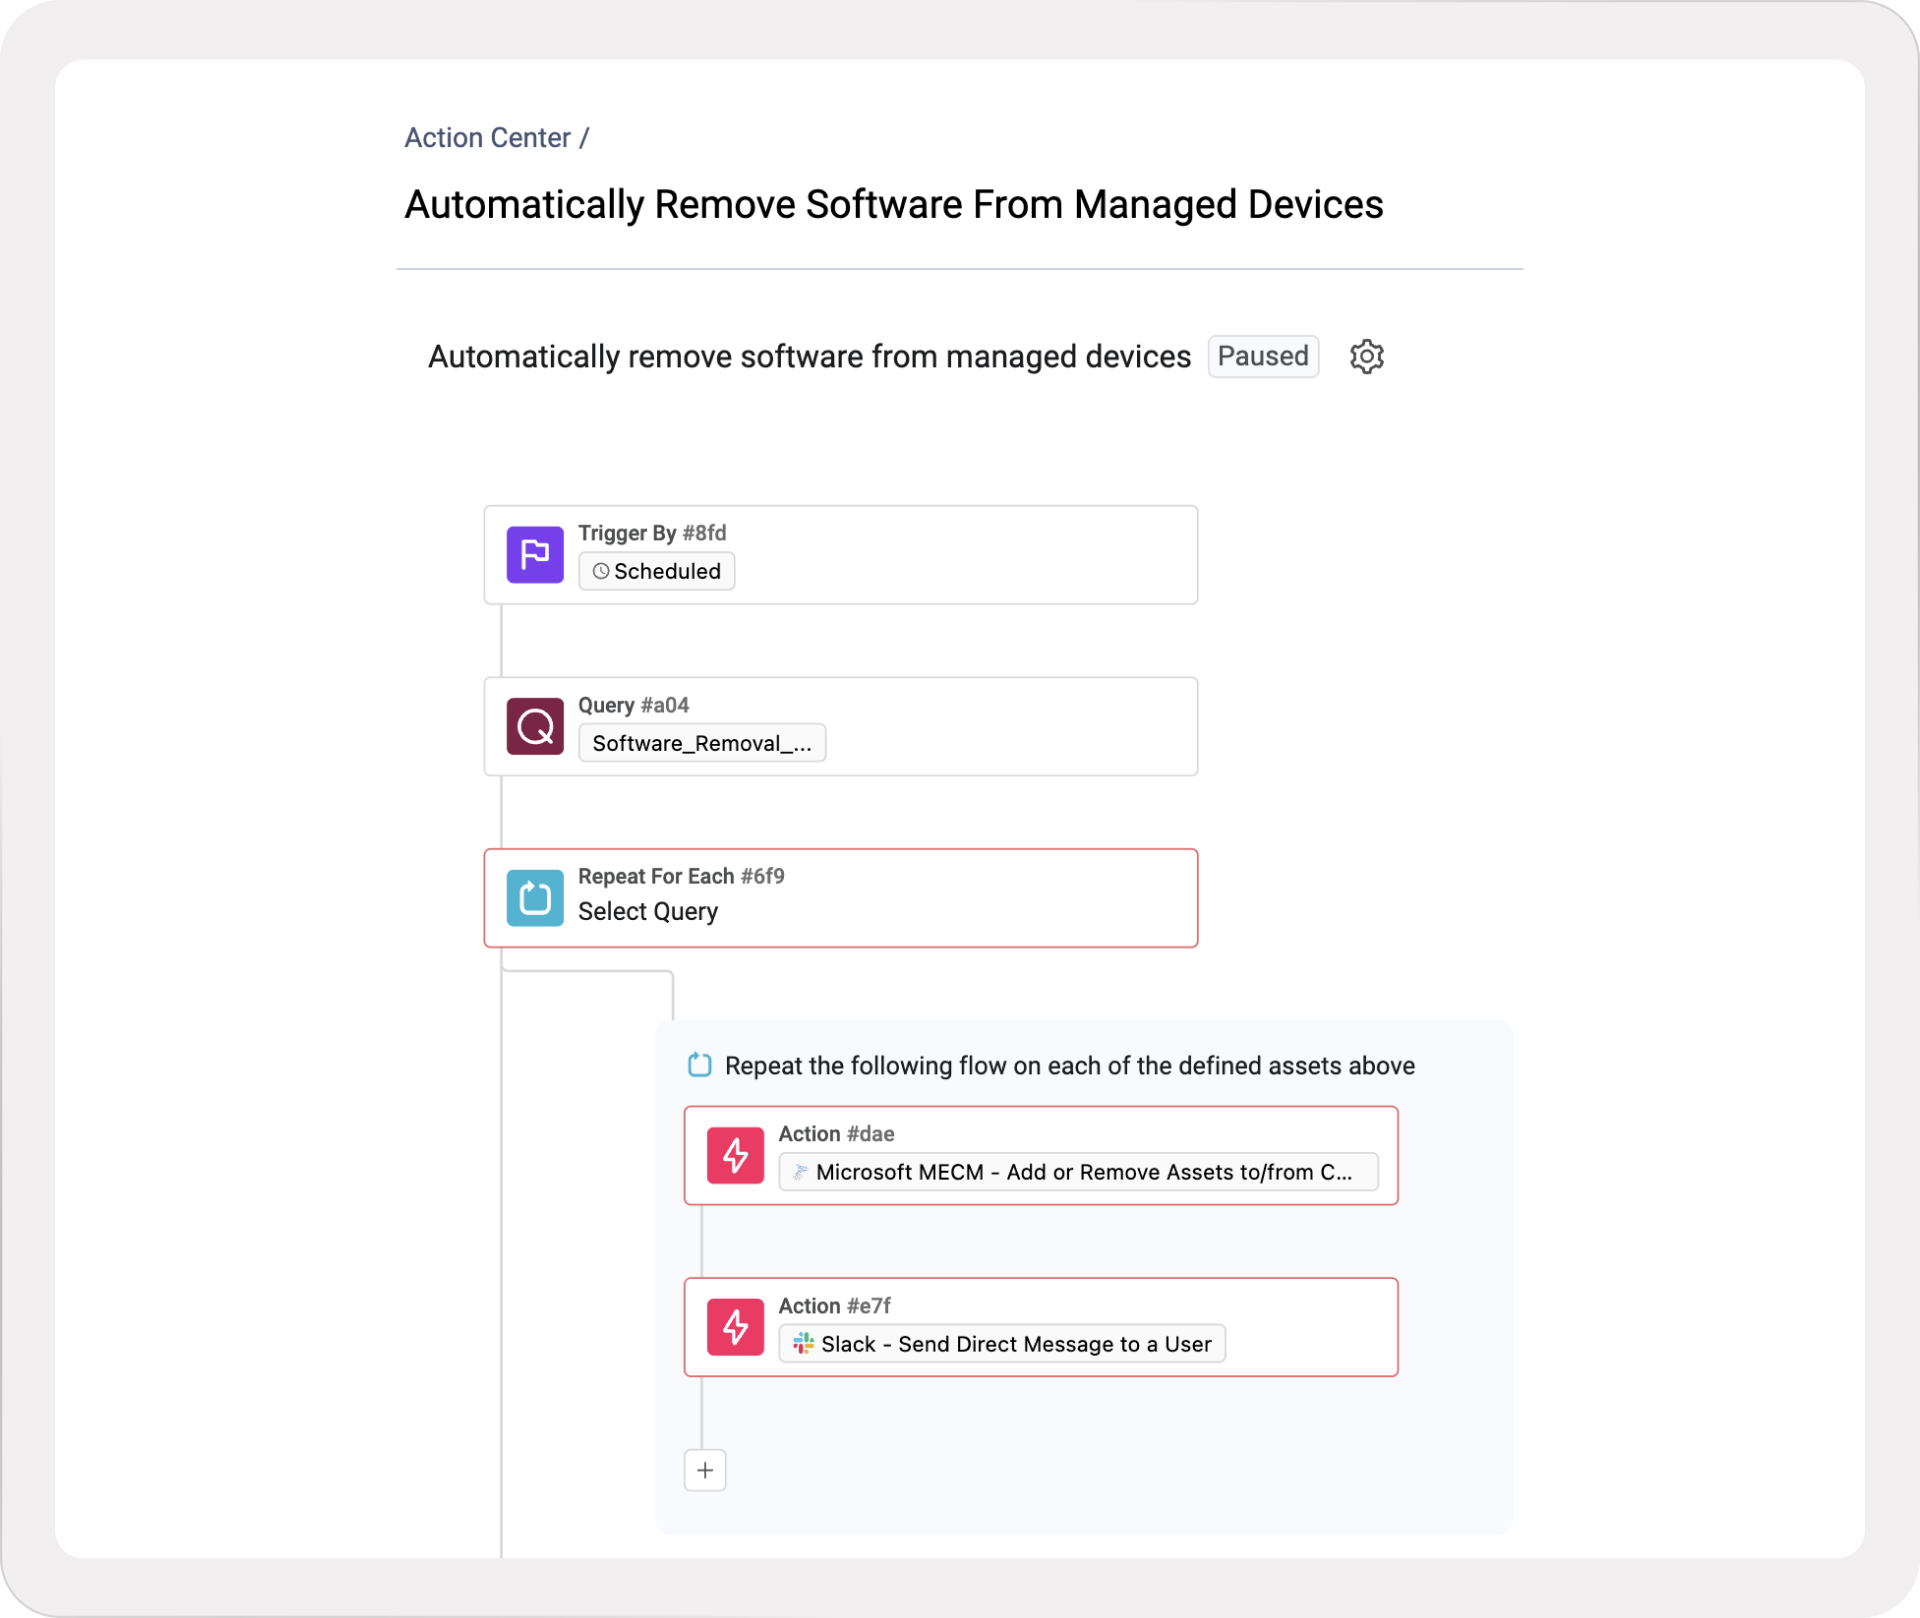Select the Query #a04 node card
Screen dimensions: 1920x1618
point(1000,726)
